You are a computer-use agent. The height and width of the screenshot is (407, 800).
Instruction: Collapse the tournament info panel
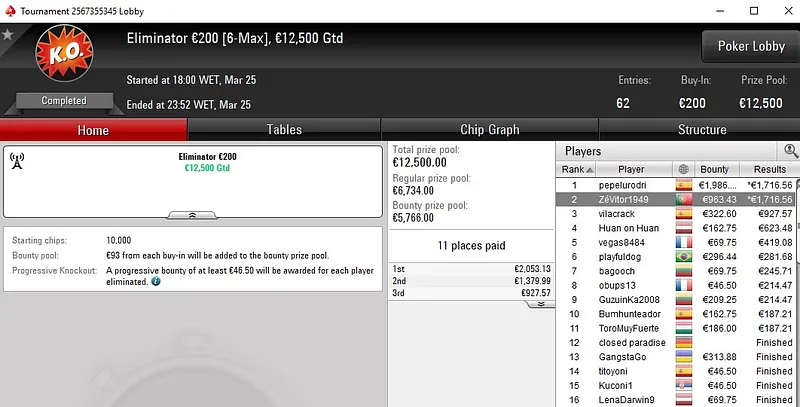(193, 215)
